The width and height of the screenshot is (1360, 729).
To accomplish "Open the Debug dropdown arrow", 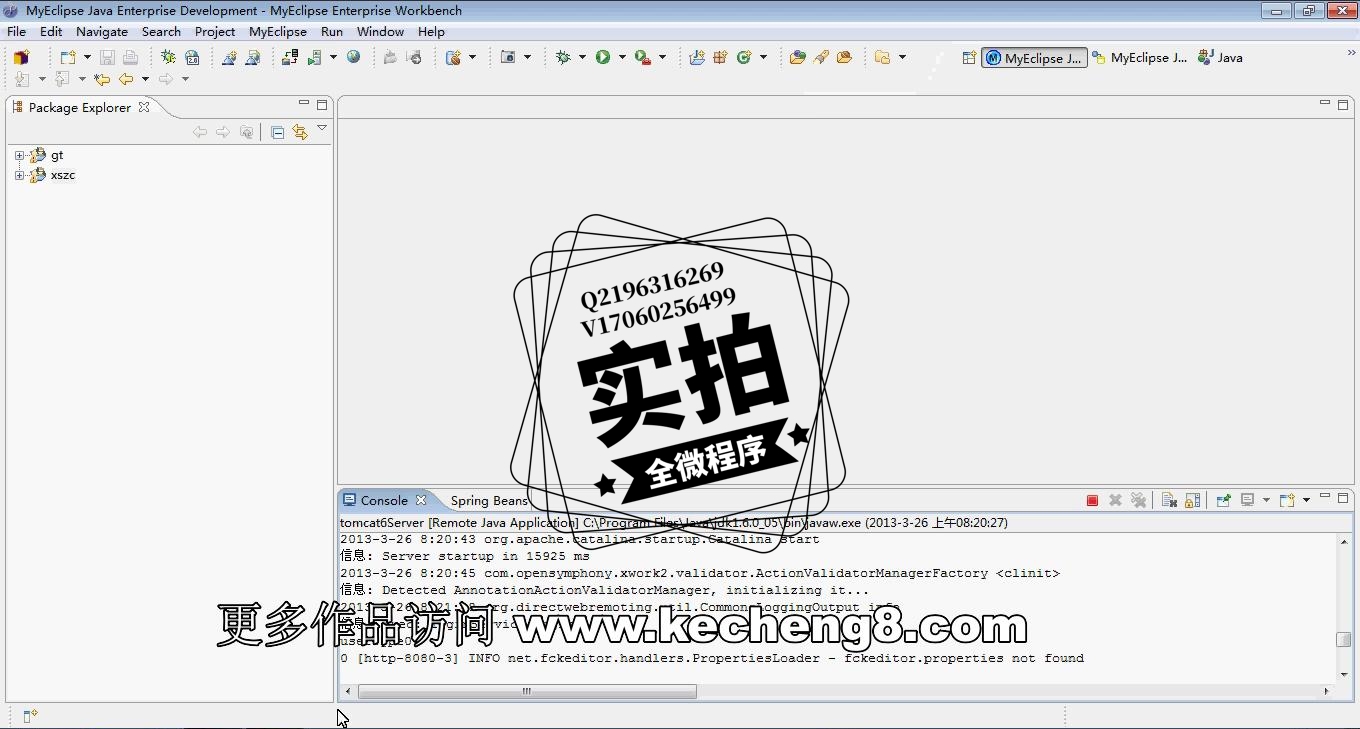I will click(x=582, y=57).
